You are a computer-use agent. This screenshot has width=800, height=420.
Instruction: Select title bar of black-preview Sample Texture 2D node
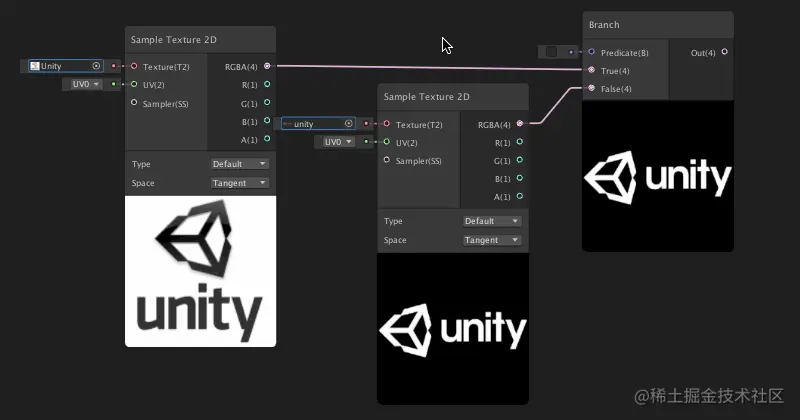(x=453, y=97)
